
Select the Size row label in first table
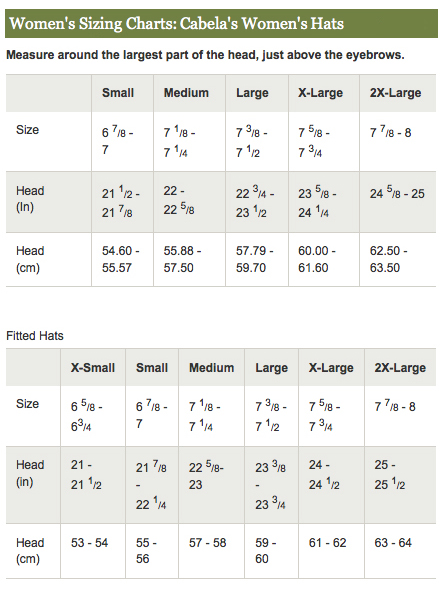click(27, 130)
